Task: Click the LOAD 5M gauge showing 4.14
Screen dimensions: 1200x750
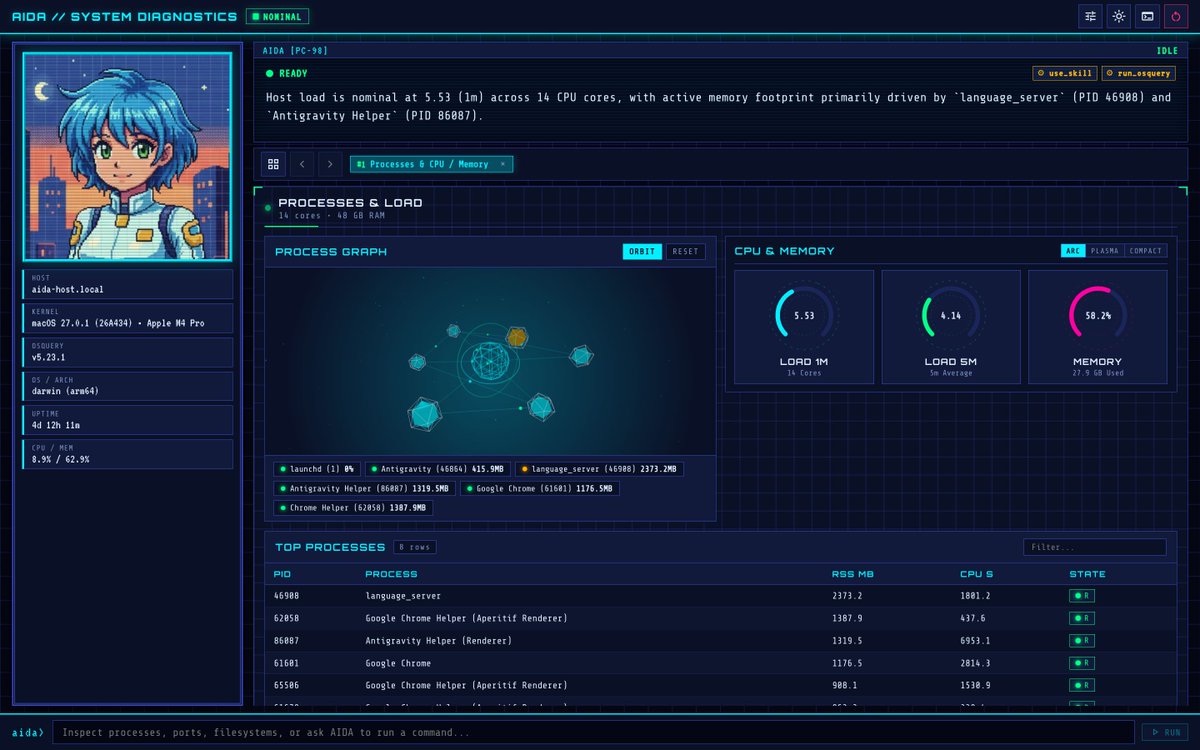Action: click(x=951, y=327)
